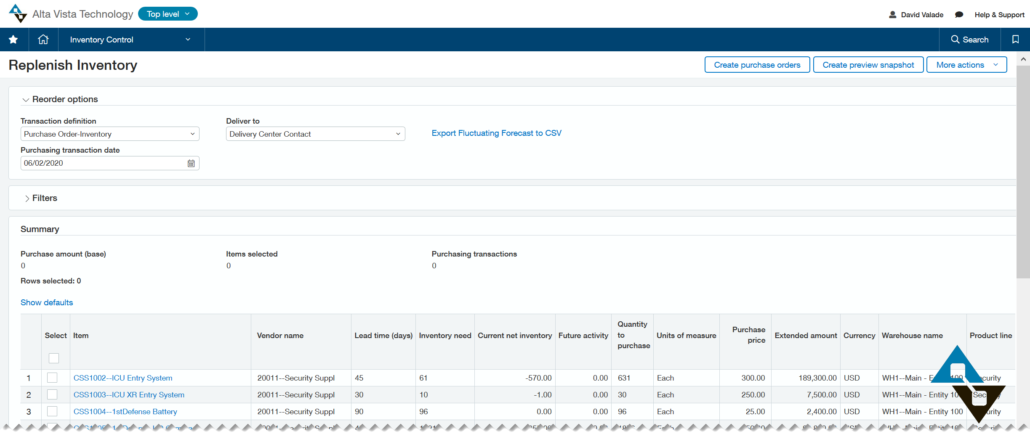The image size is (1030, 439).
Task: Click the magnifier Search icon
Action: tap(955, 39)
